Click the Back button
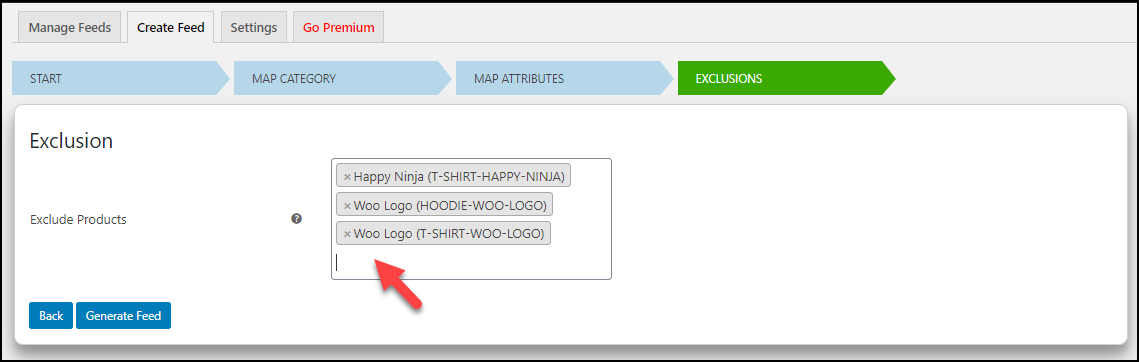 coord(51,315)
